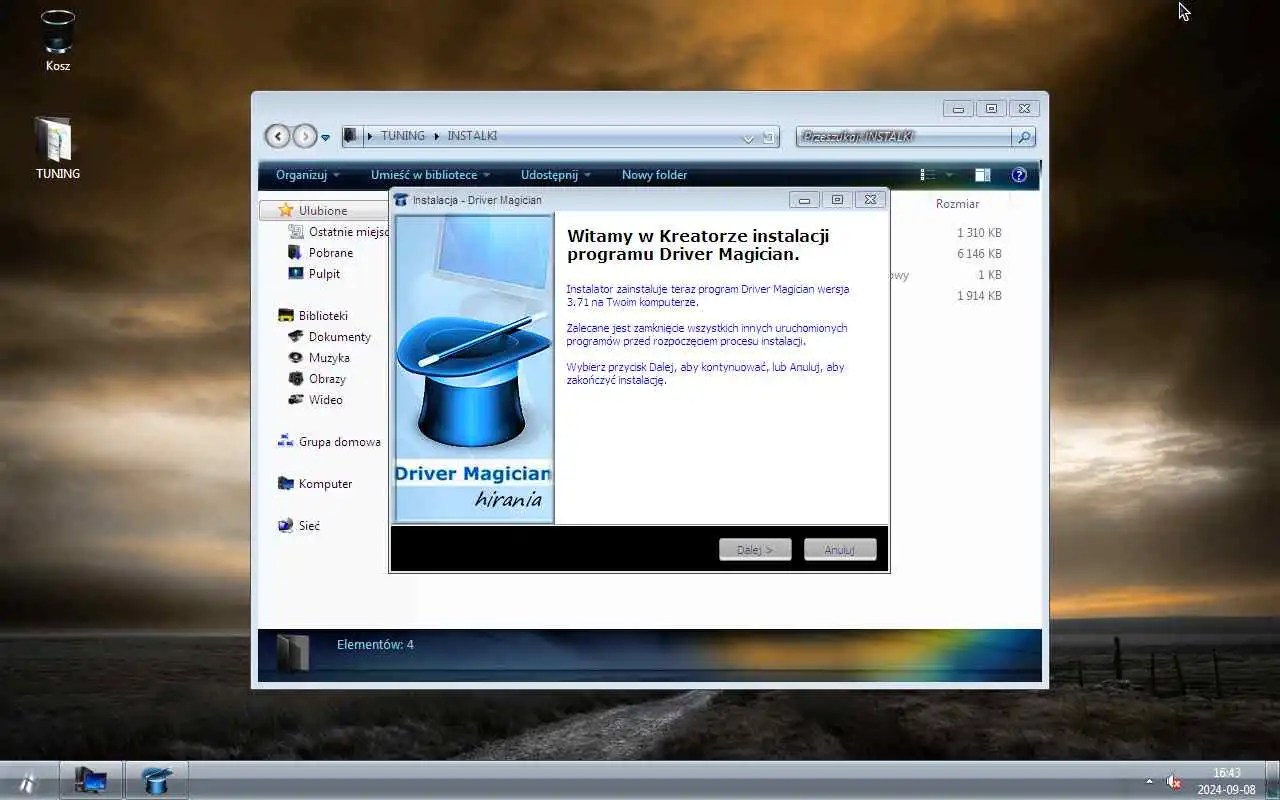Go back with the Explorer back arrow
The image size is (1280, 800).
[x=277, y=136]
